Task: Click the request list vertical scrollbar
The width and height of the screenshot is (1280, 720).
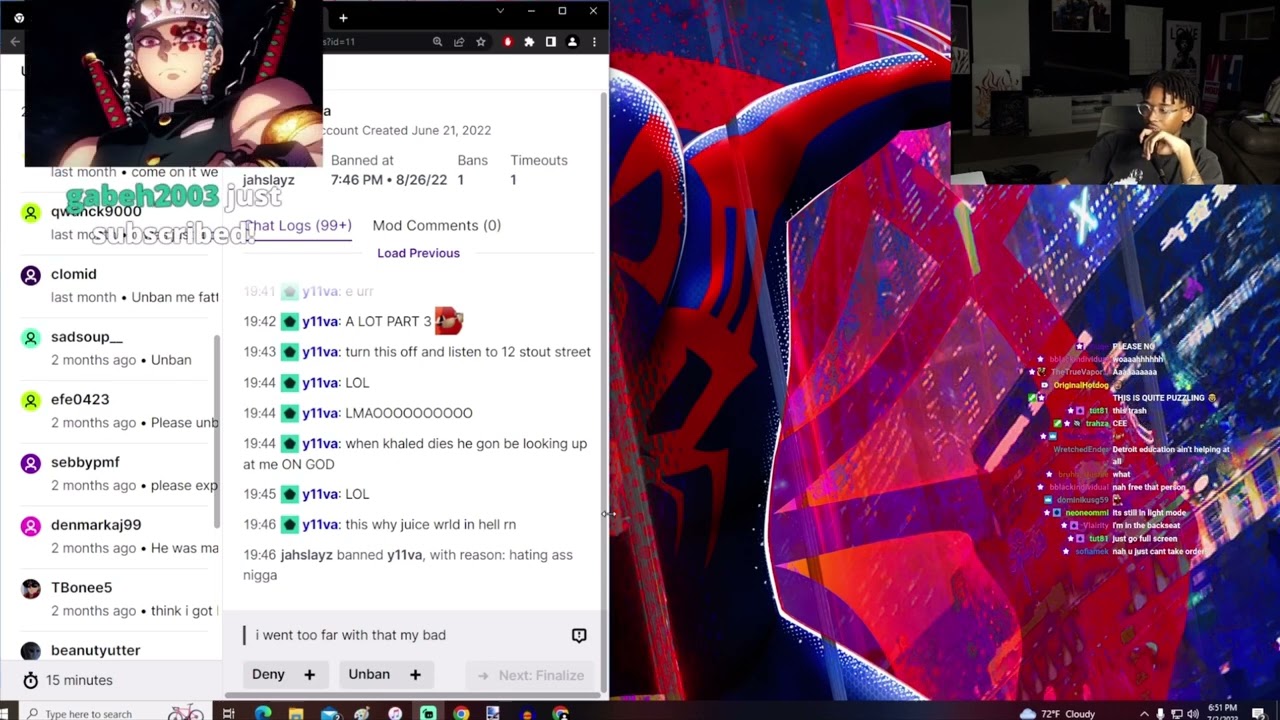Action: pyautogui.click(x=217, y=430)
